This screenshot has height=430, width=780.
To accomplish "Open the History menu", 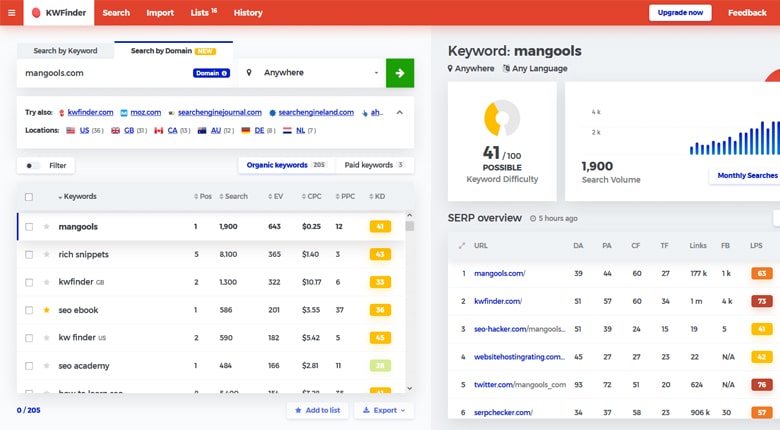I will pos(248,13).
